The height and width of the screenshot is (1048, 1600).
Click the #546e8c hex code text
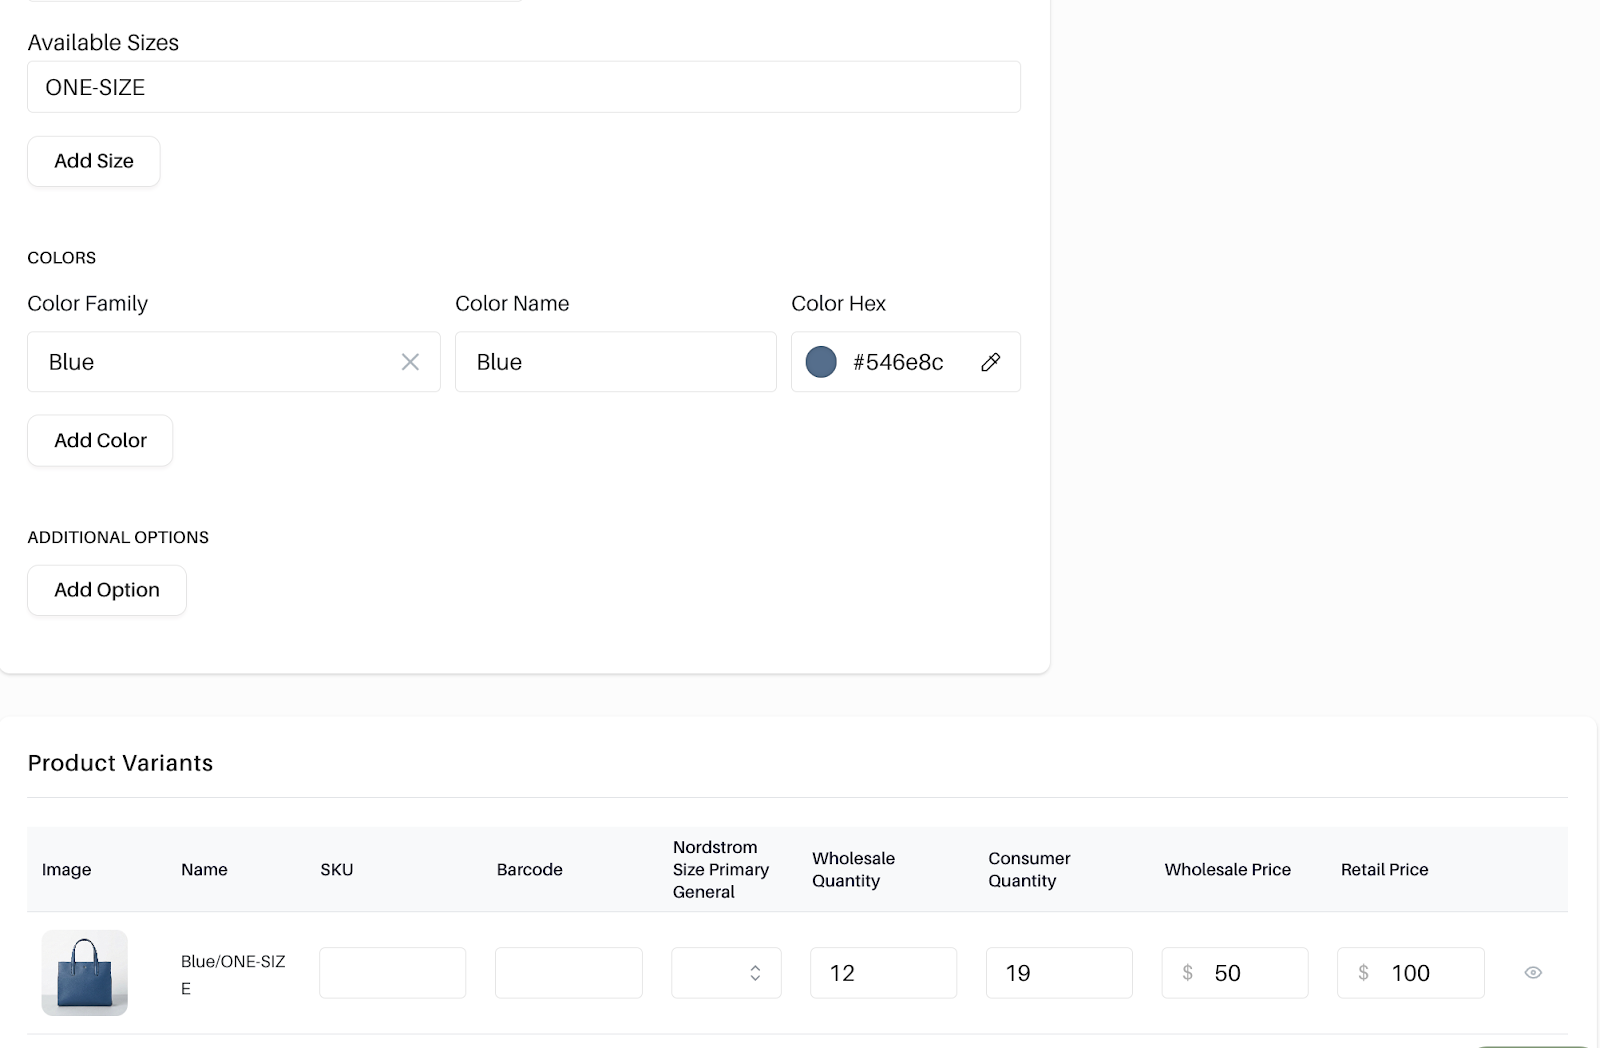(898, 362)
